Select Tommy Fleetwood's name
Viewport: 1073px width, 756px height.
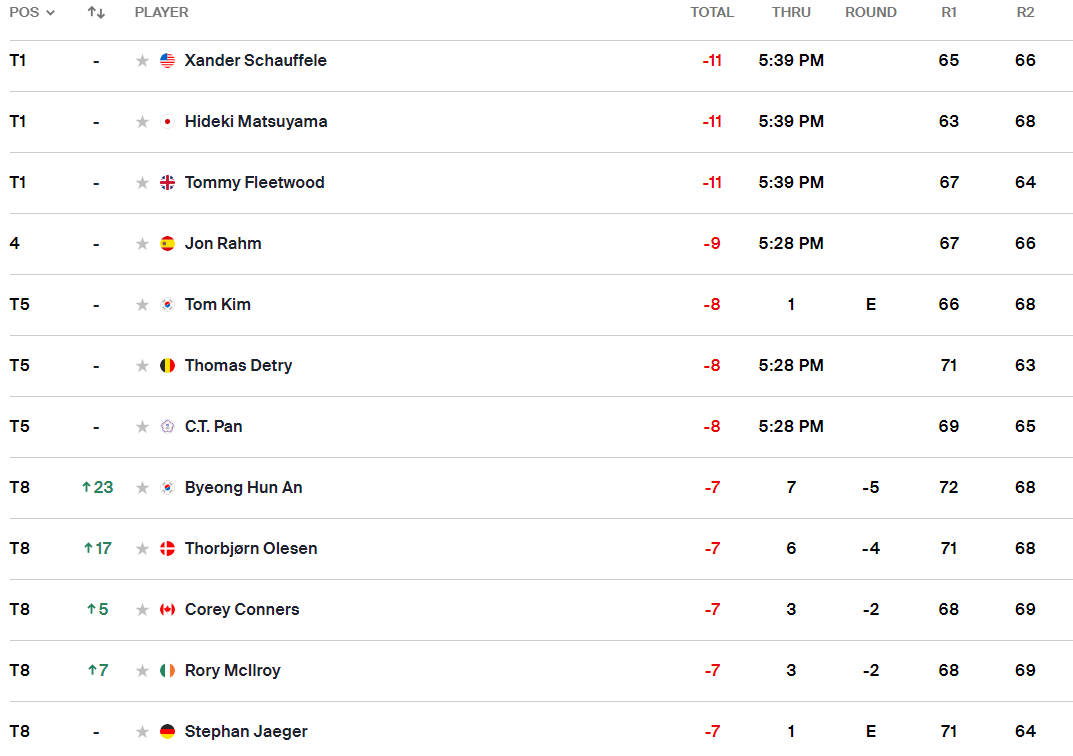254,182
